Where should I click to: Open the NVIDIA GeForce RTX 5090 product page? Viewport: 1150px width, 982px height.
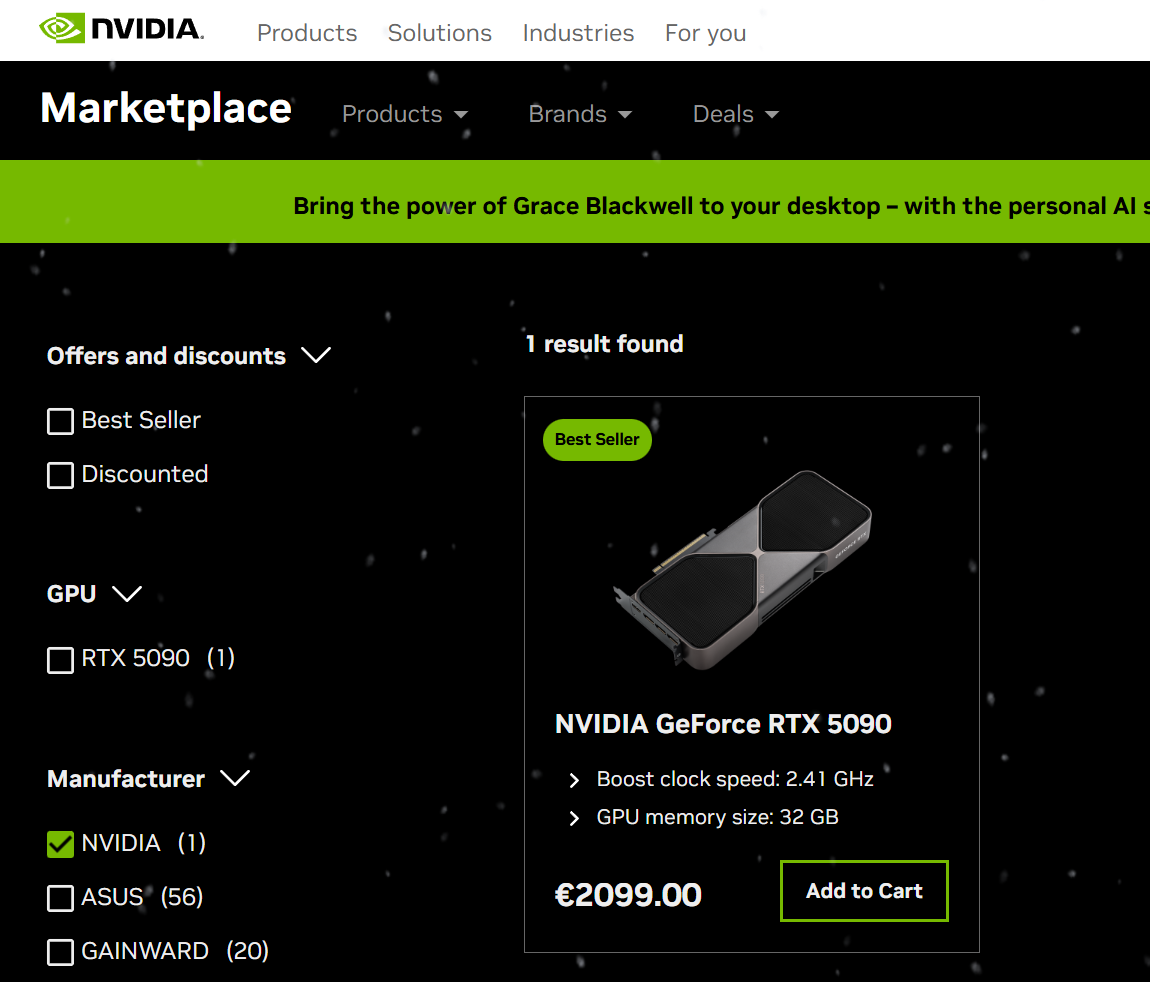pos(723,724)
